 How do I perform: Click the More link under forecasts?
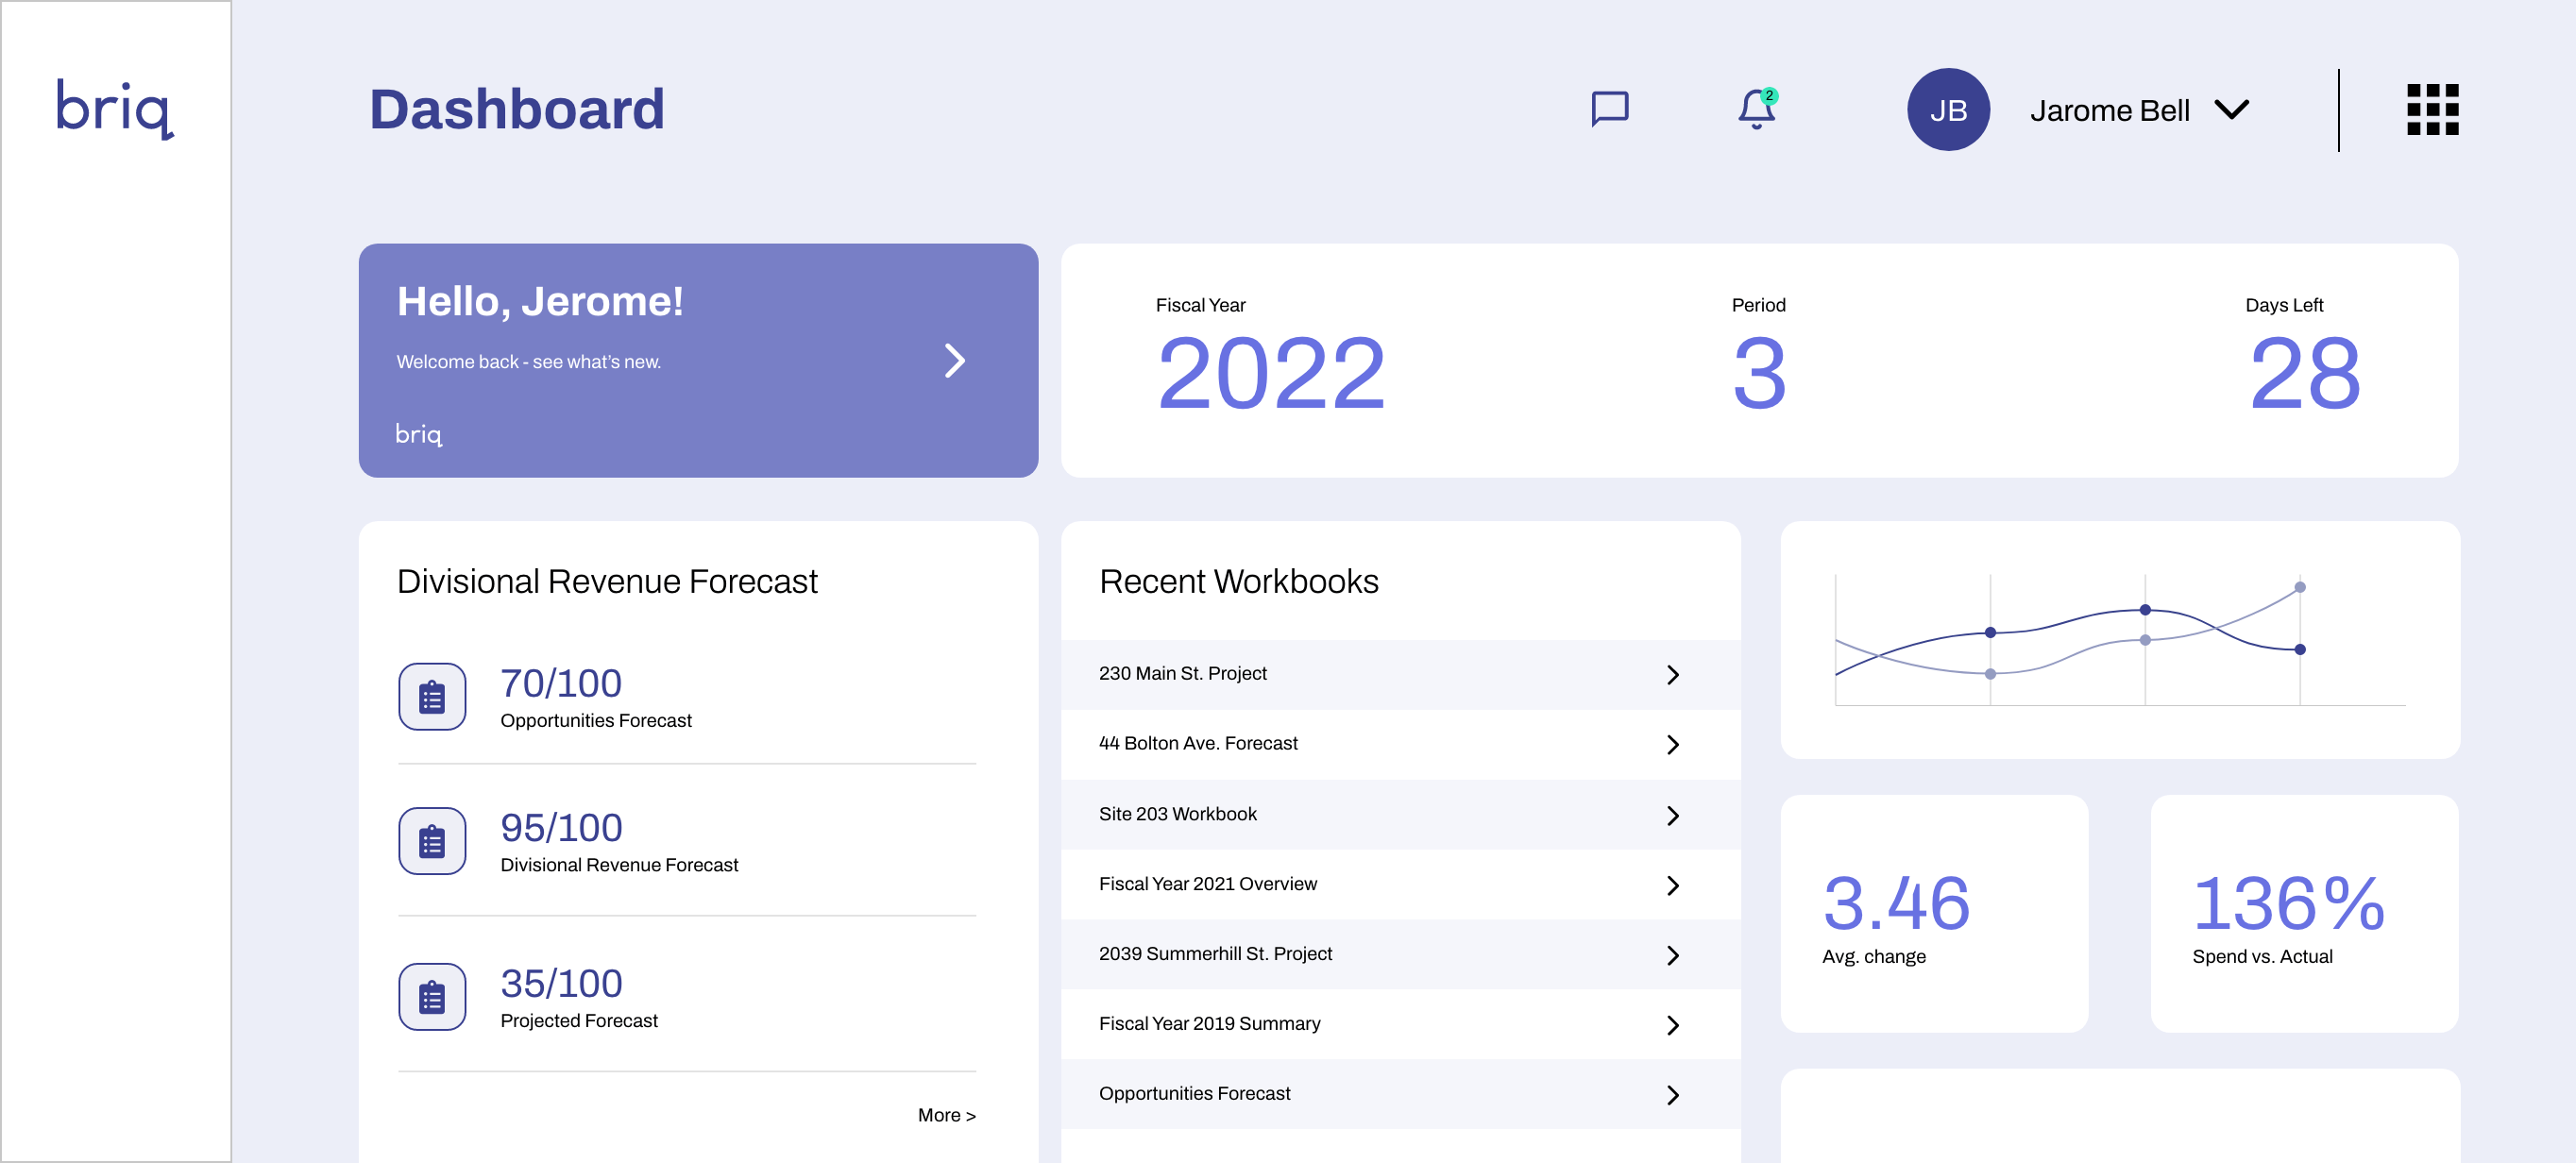[x=945, y=1115]
